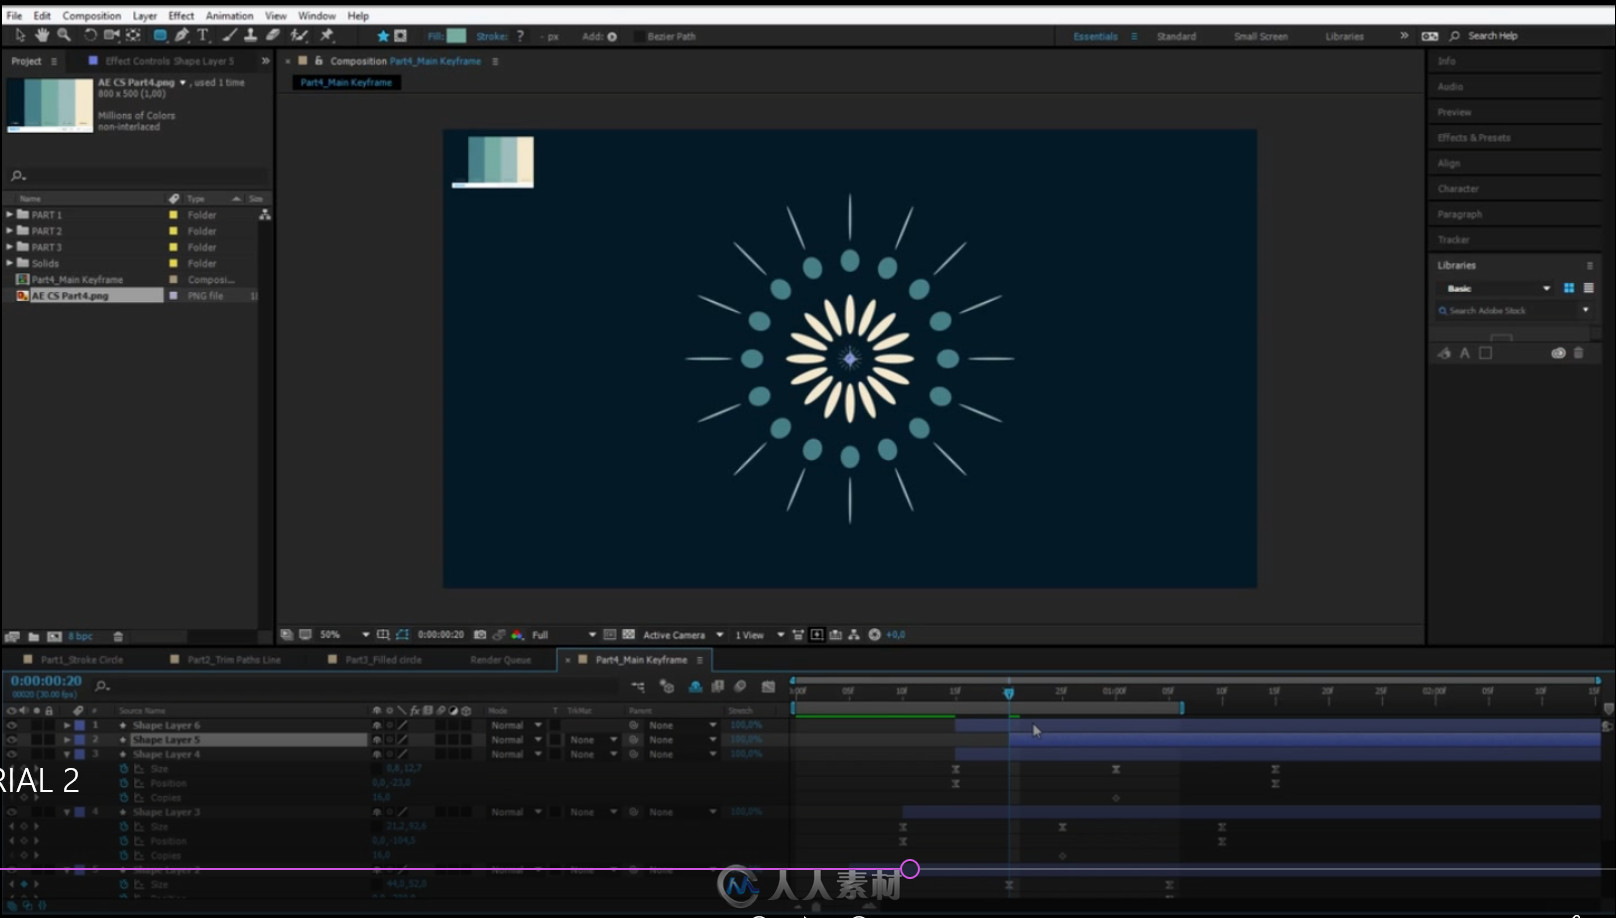1616x918 pixels.
Task: Select the Pan Behind anchor point tool
Action: [133, 35]
